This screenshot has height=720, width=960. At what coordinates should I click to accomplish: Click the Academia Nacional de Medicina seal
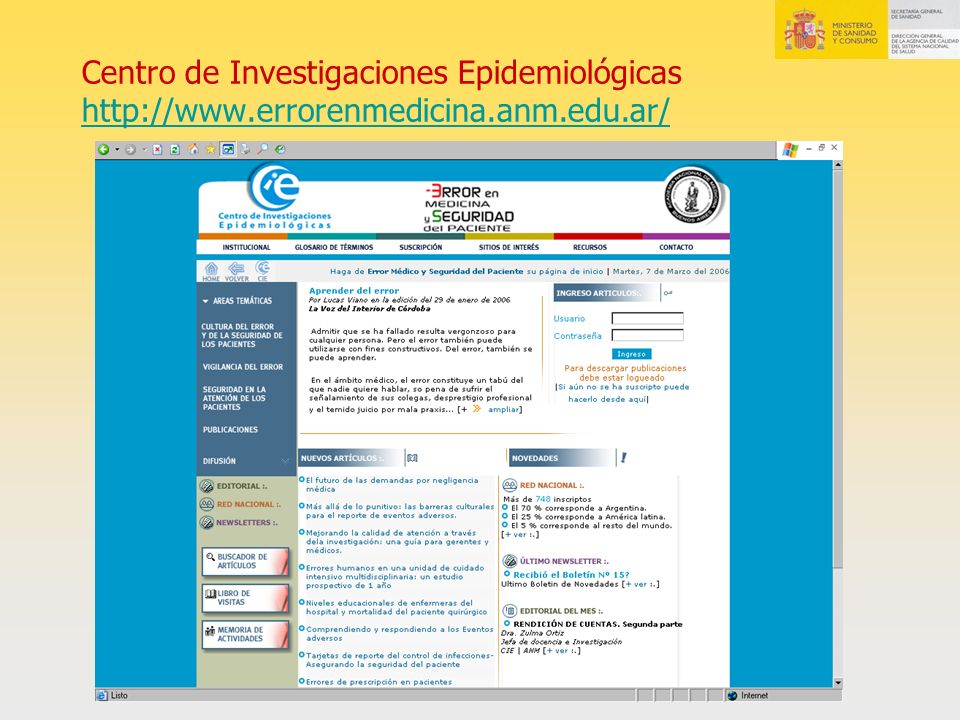tap(693, 197)
